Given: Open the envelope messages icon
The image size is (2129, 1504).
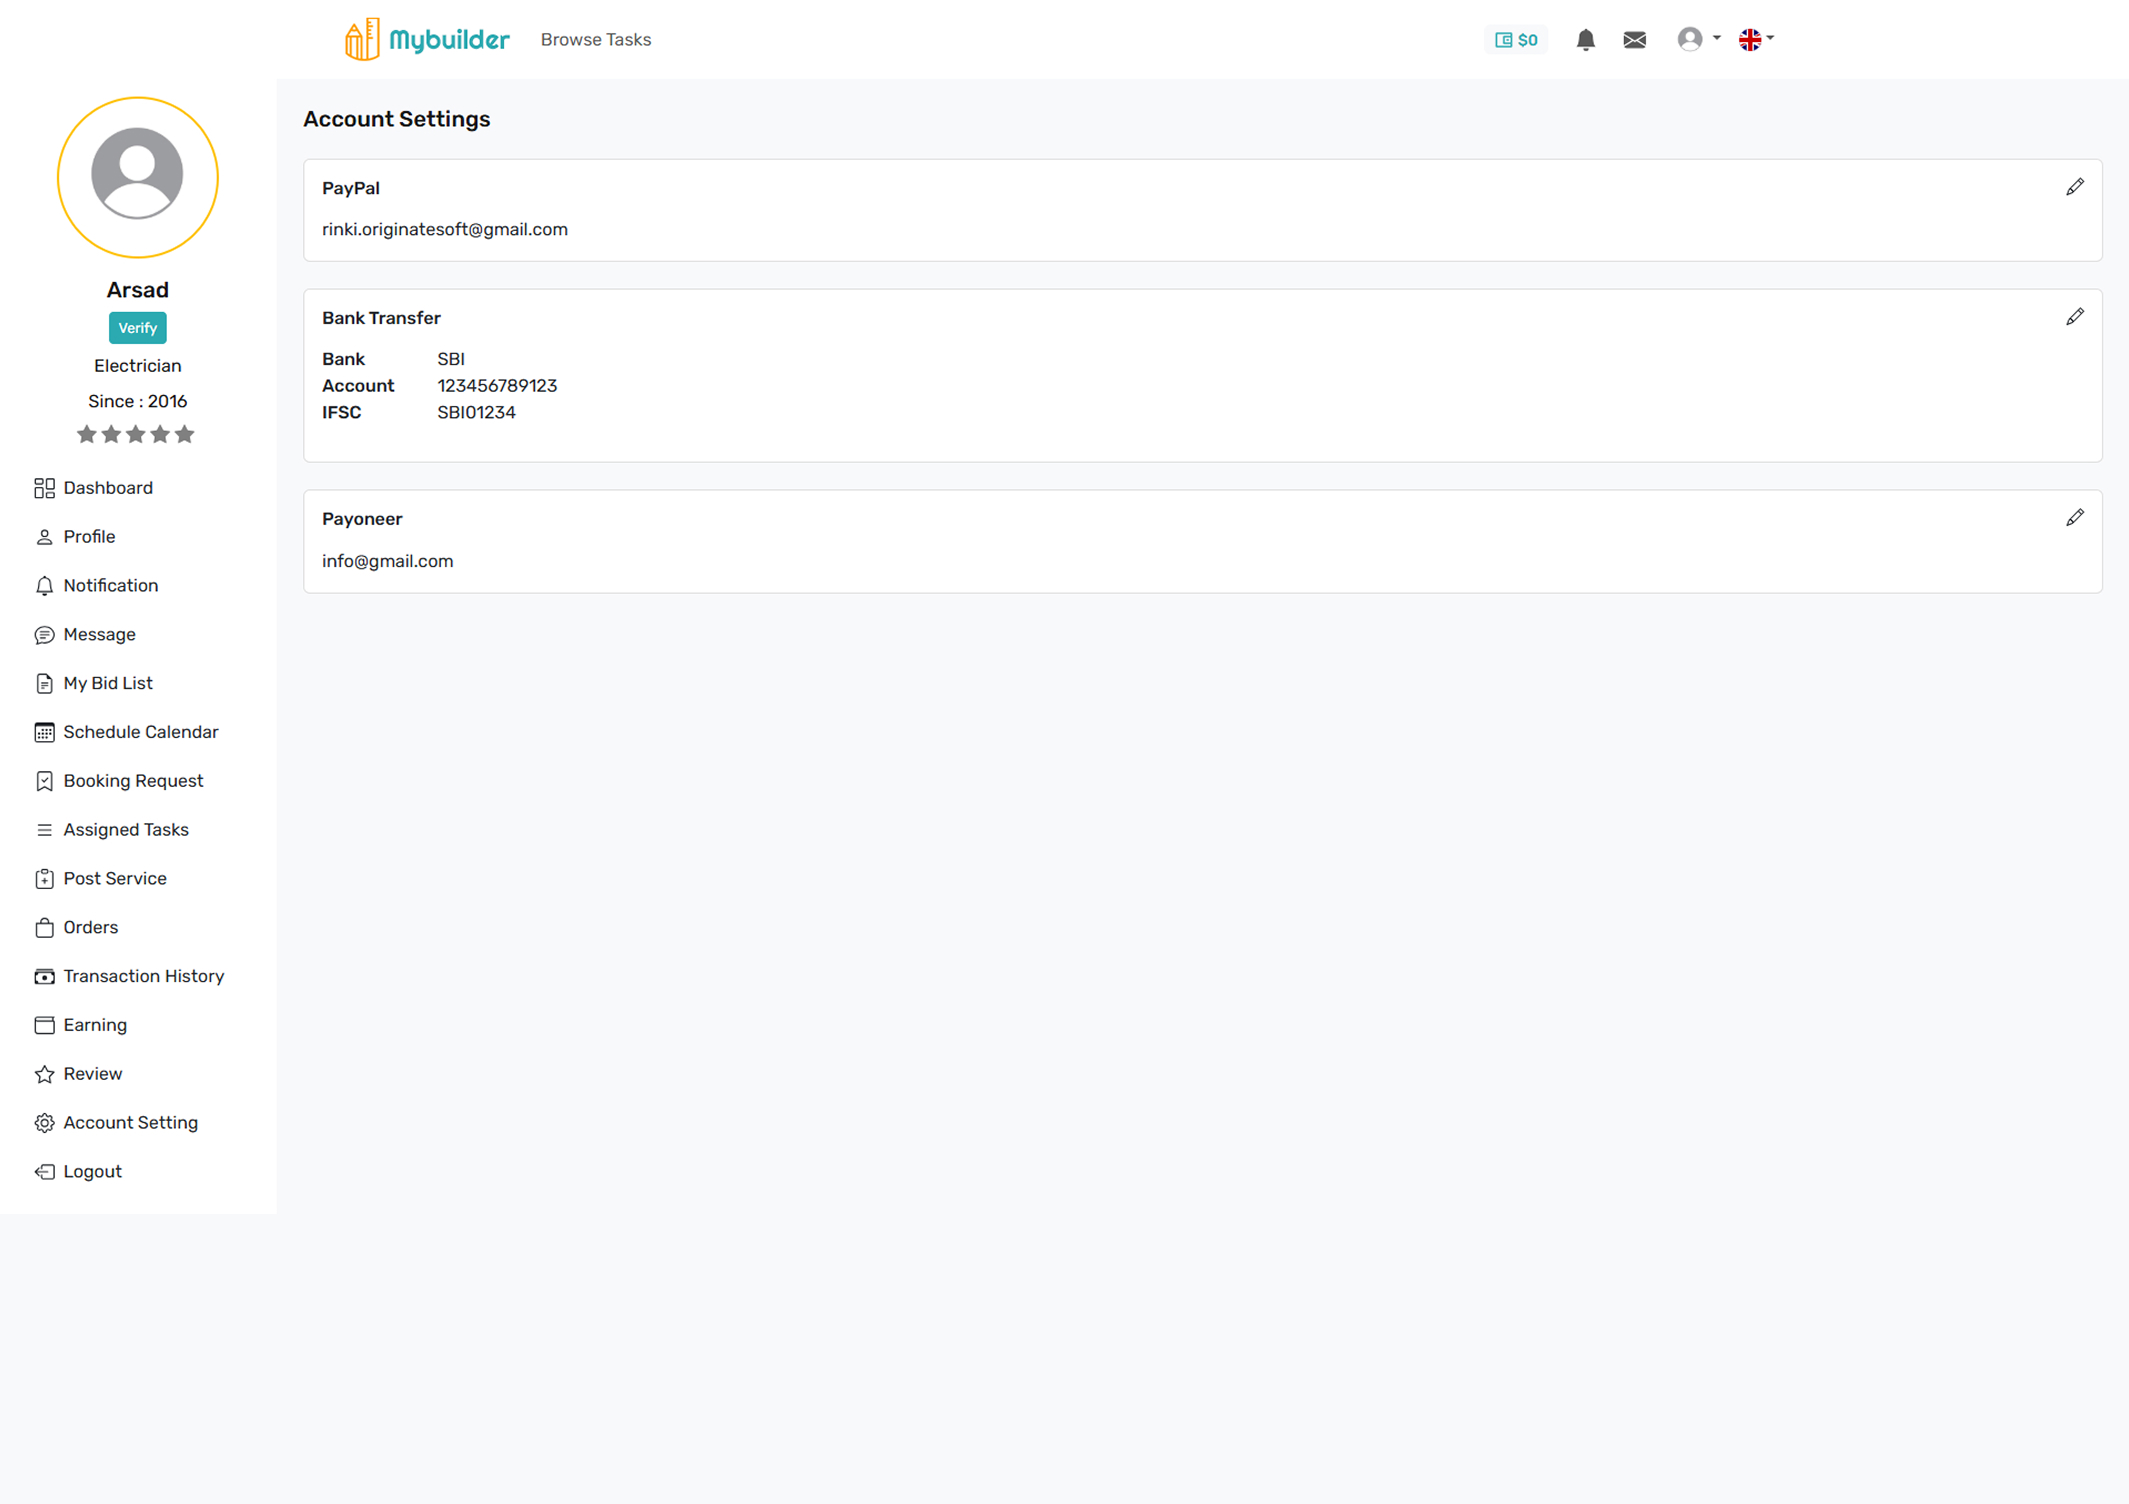Looking at the screenshot, I should [x=1634, y=40].
